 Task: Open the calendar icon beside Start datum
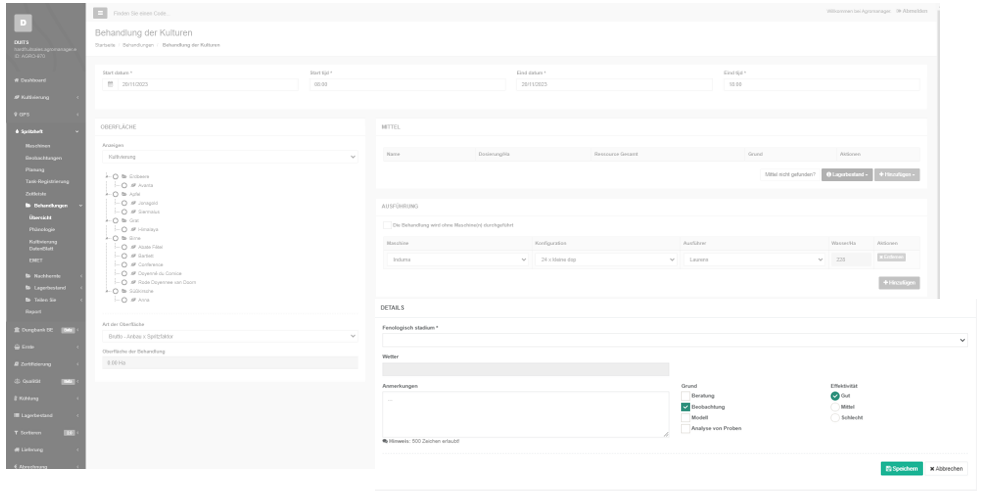click(110, 84)
